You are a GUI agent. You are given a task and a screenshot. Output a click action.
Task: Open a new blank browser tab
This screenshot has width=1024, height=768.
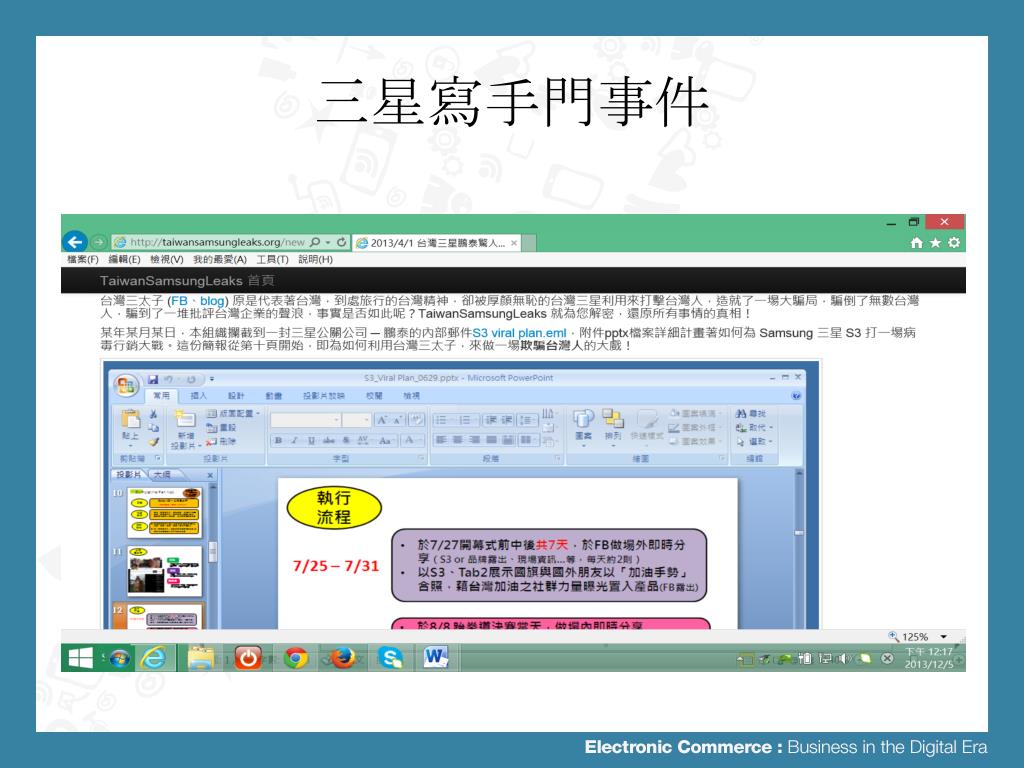tap(529, 243)
